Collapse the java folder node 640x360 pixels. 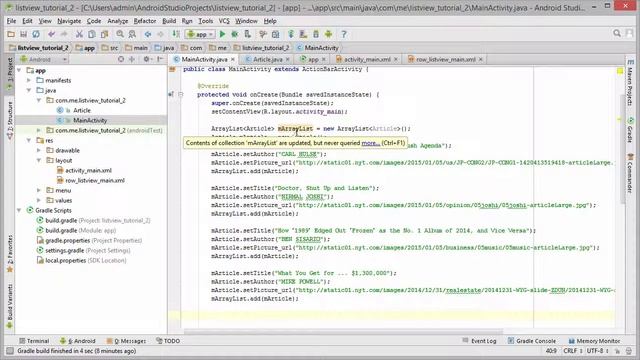point(29,90)
